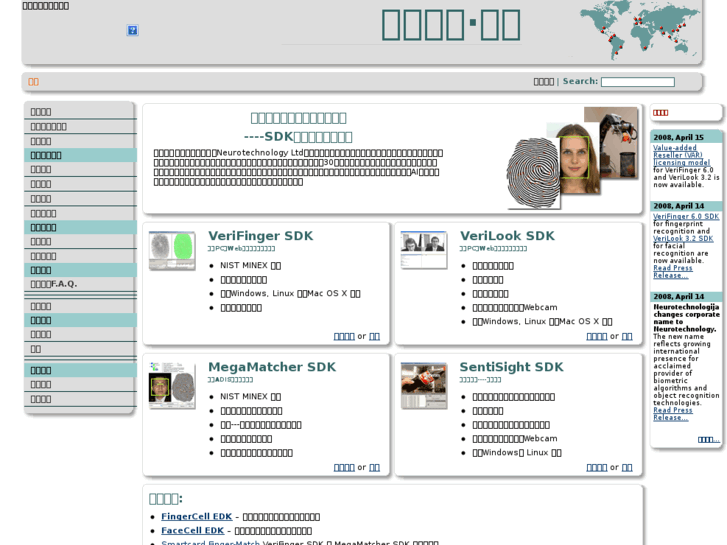
Task: Click the MegaMatcher SDK face and fingerprint thumbnail
Action: click(172, 385)
